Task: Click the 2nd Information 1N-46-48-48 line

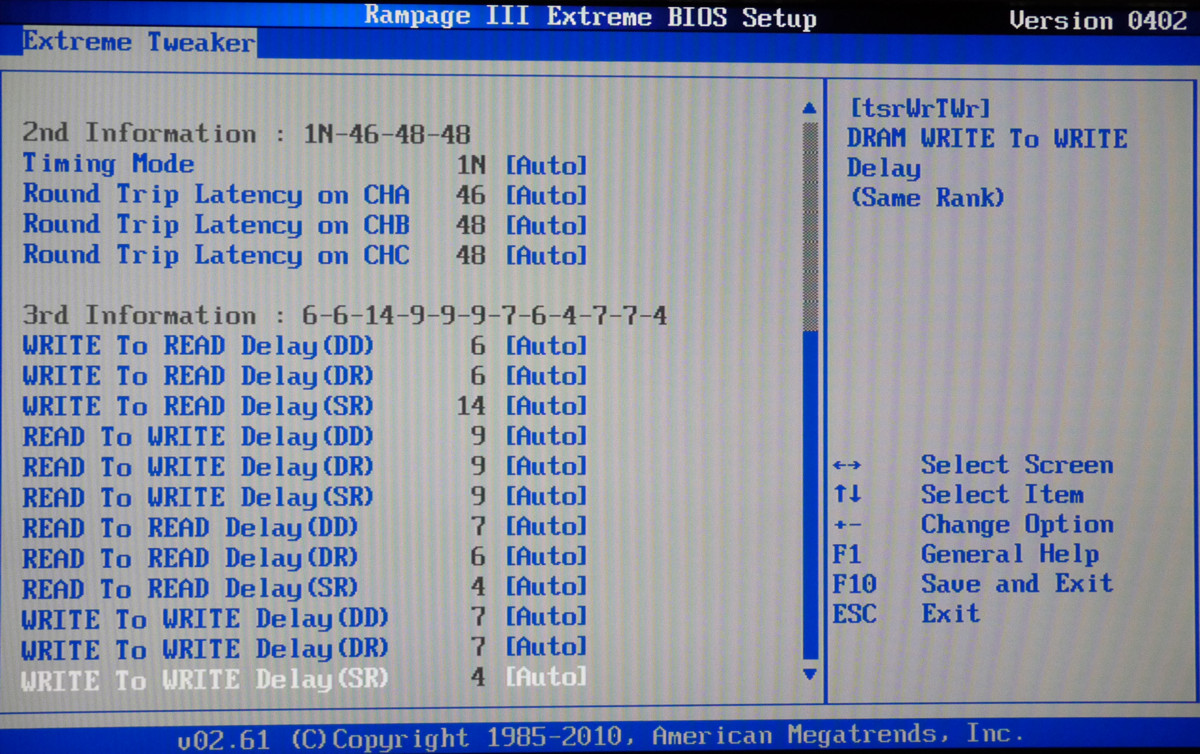Action: (x=246, y=134)
